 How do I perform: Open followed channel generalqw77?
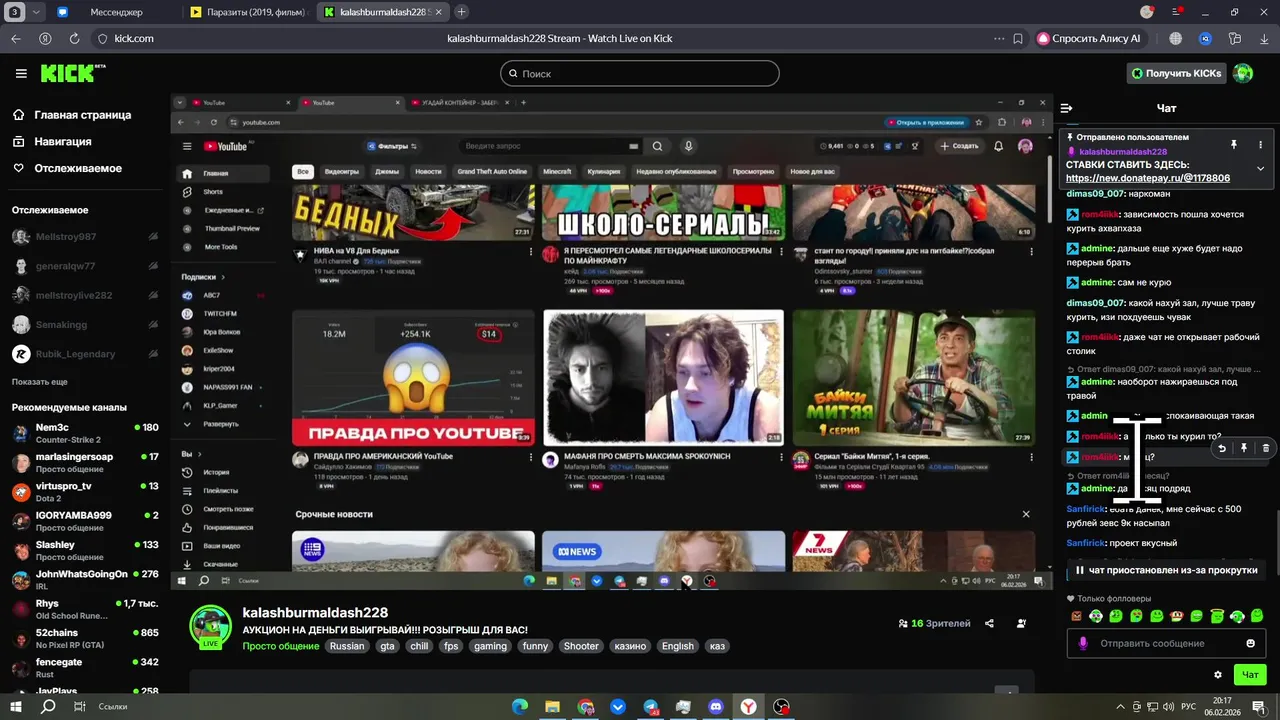[85, 266]
